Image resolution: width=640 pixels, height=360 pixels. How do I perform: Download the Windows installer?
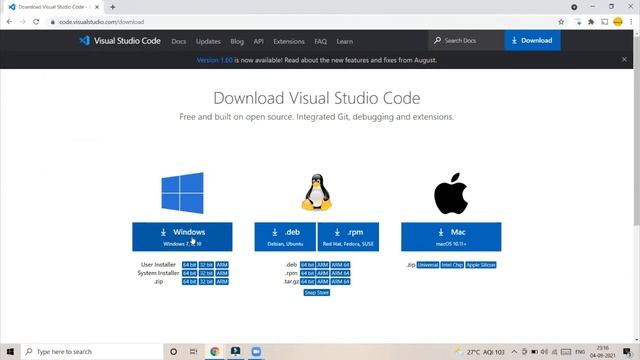tap(182, 237)
